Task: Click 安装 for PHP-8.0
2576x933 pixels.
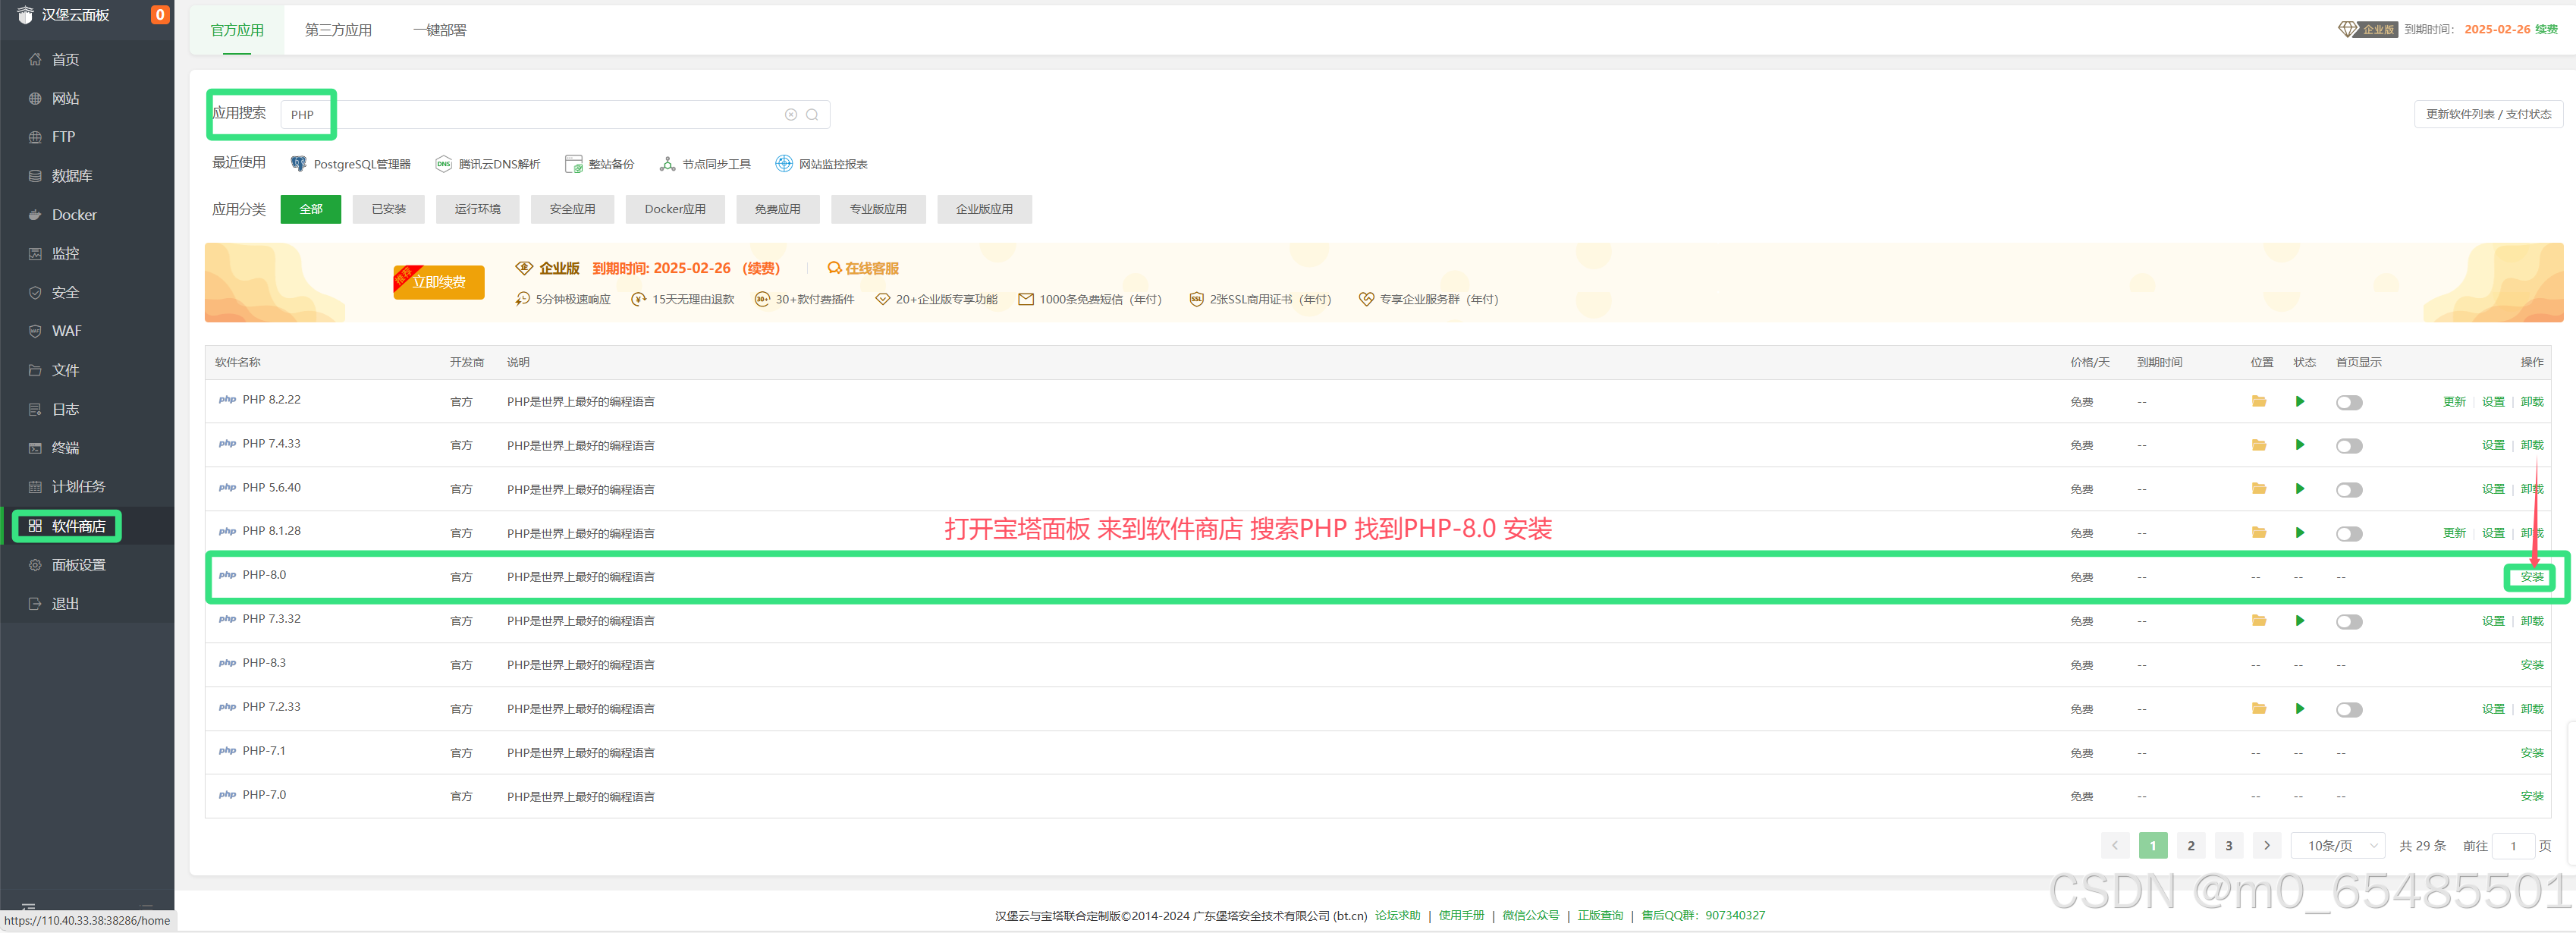Action: [2531, 577]
